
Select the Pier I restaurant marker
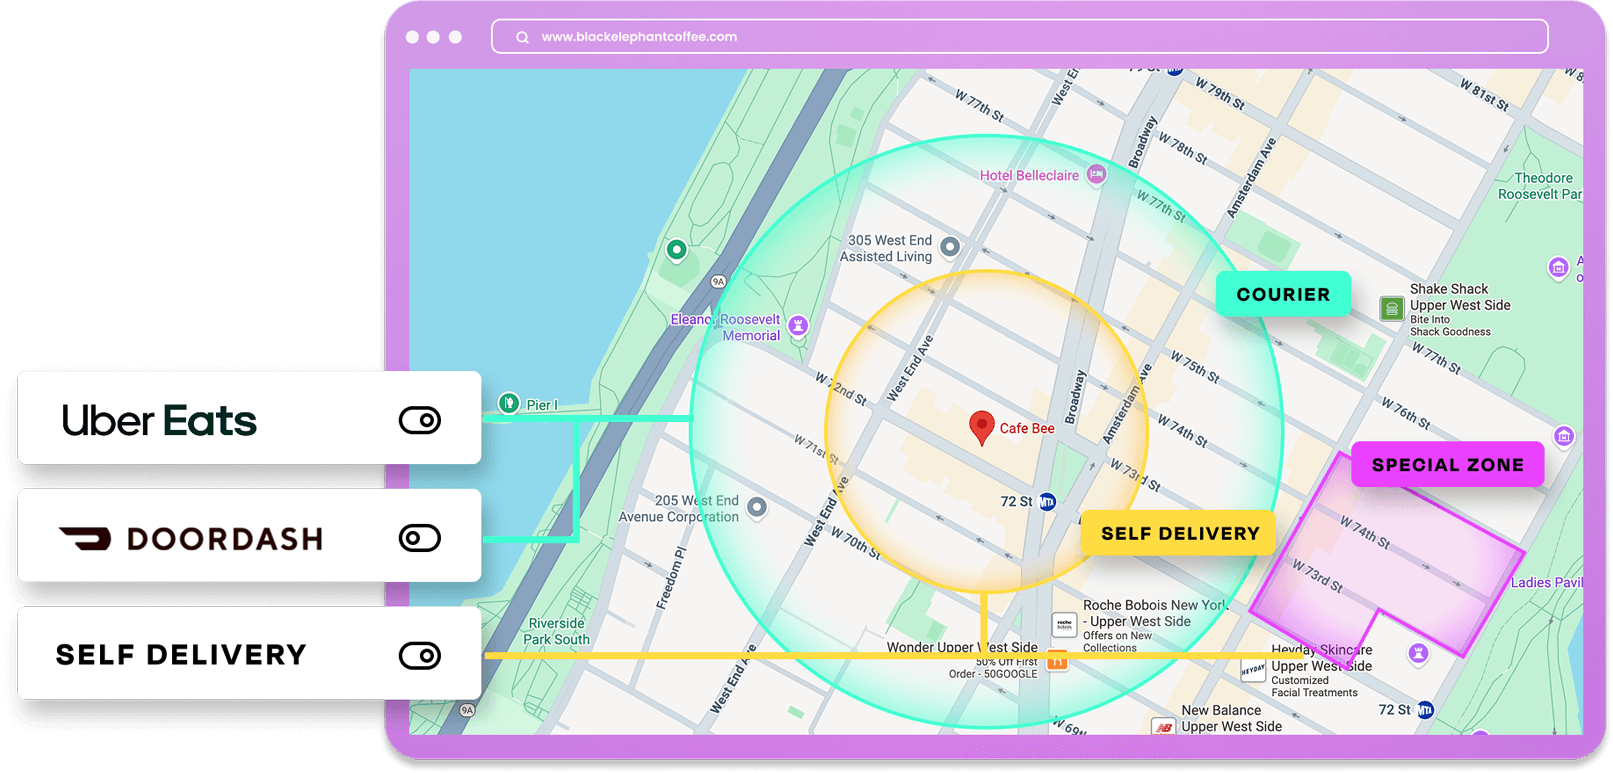tap(509, 403)
